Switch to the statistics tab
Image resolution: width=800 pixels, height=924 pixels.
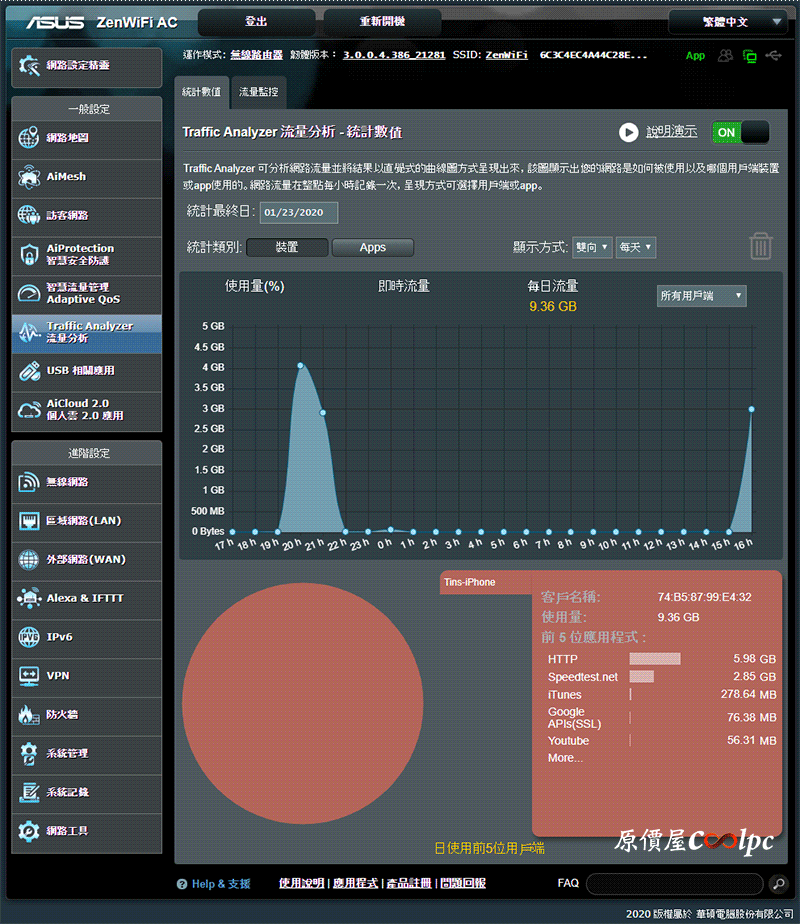tap(201, 92)
